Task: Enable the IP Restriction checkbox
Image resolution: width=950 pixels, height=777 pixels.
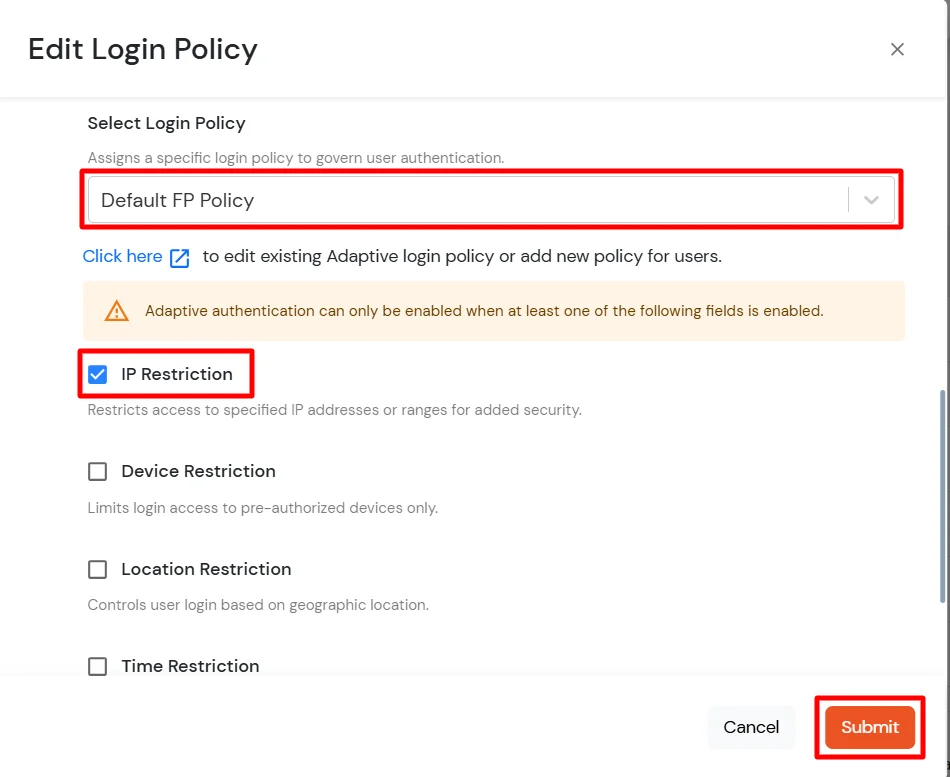Action: pyautogui.click(x=97, y=374)
